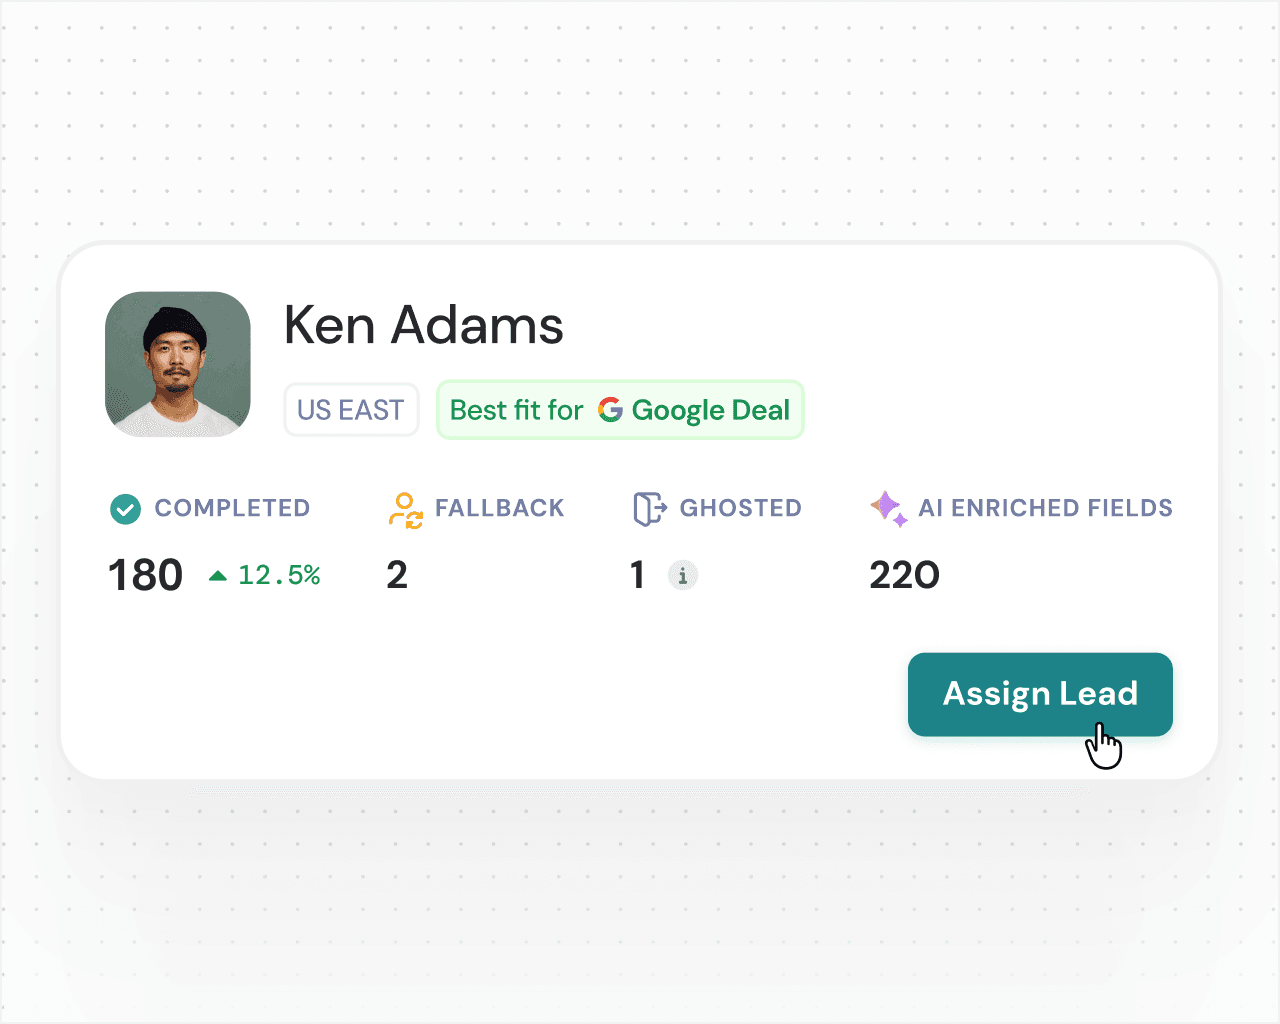Viewport: 1280px width, 1024px height.
Task: Click the green up-trend arrow beside 12.5%
Action: tap(219, 575)
